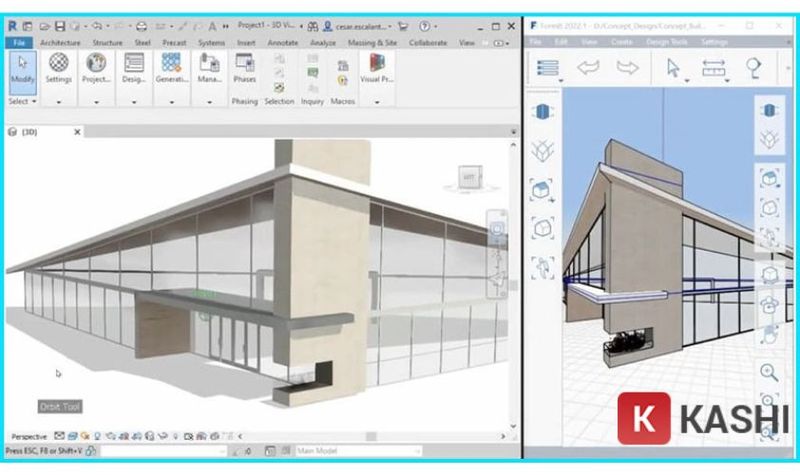Viewport: 800px width, 475px height.
Task: Expand the Design Options panel dropdown arrow
Action: pyautogui.click(x=134, y=102)
